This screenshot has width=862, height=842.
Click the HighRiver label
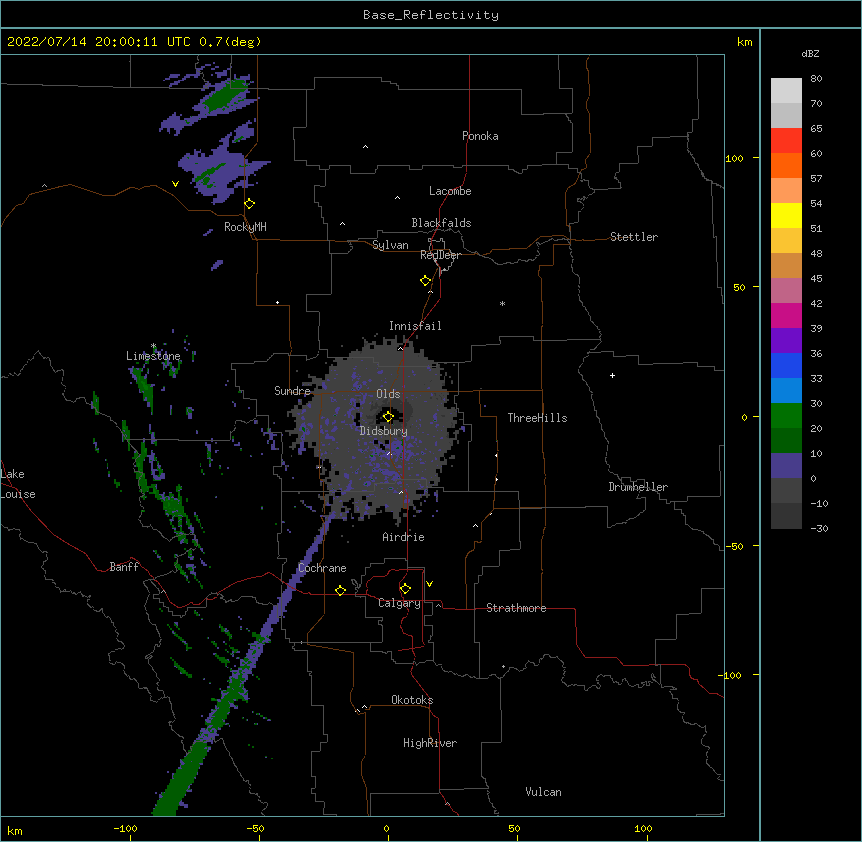pos(430,743)
